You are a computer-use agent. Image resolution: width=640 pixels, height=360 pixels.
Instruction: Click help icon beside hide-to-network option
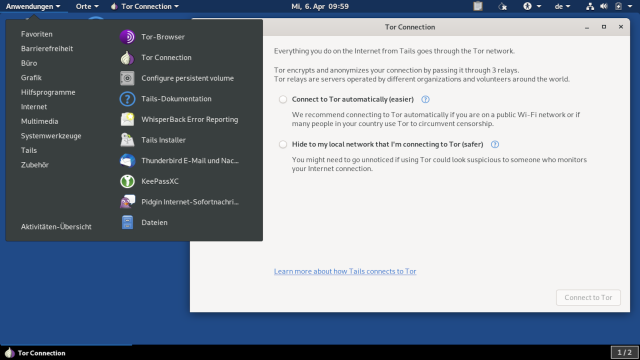coord(495,144)
